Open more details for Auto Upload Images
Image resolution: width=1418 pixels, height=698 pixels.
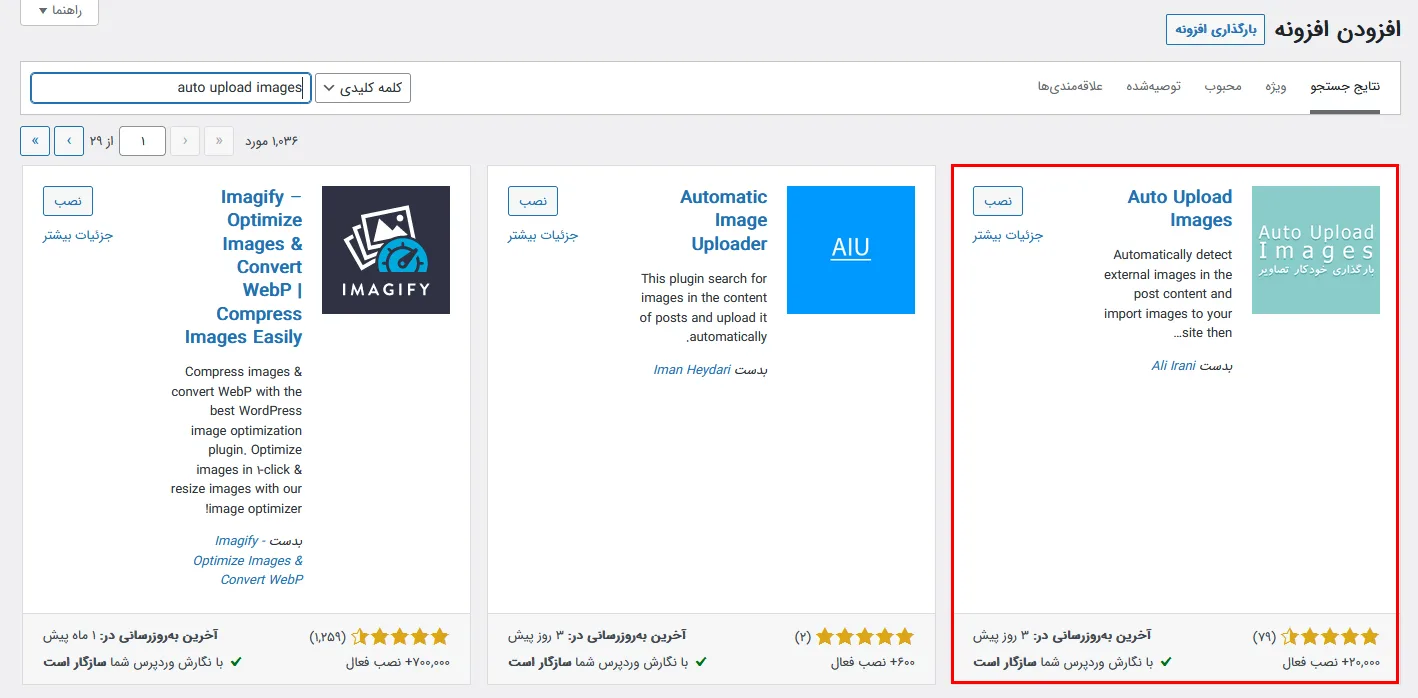click(1008, 236)
